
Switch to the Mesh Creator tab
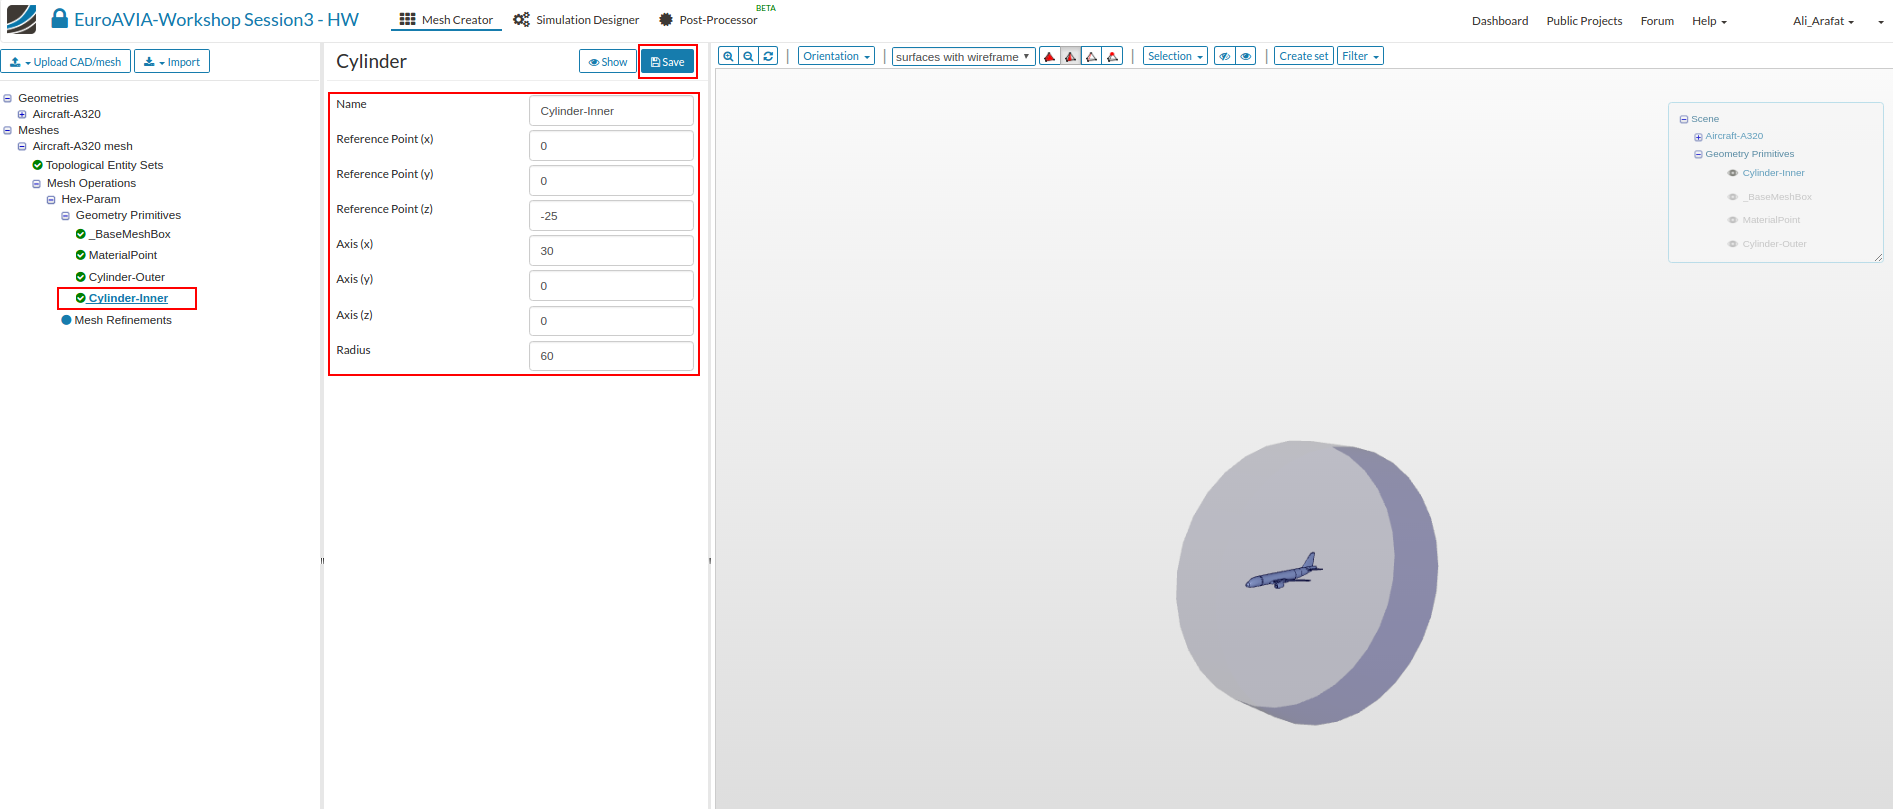[446, 20]
